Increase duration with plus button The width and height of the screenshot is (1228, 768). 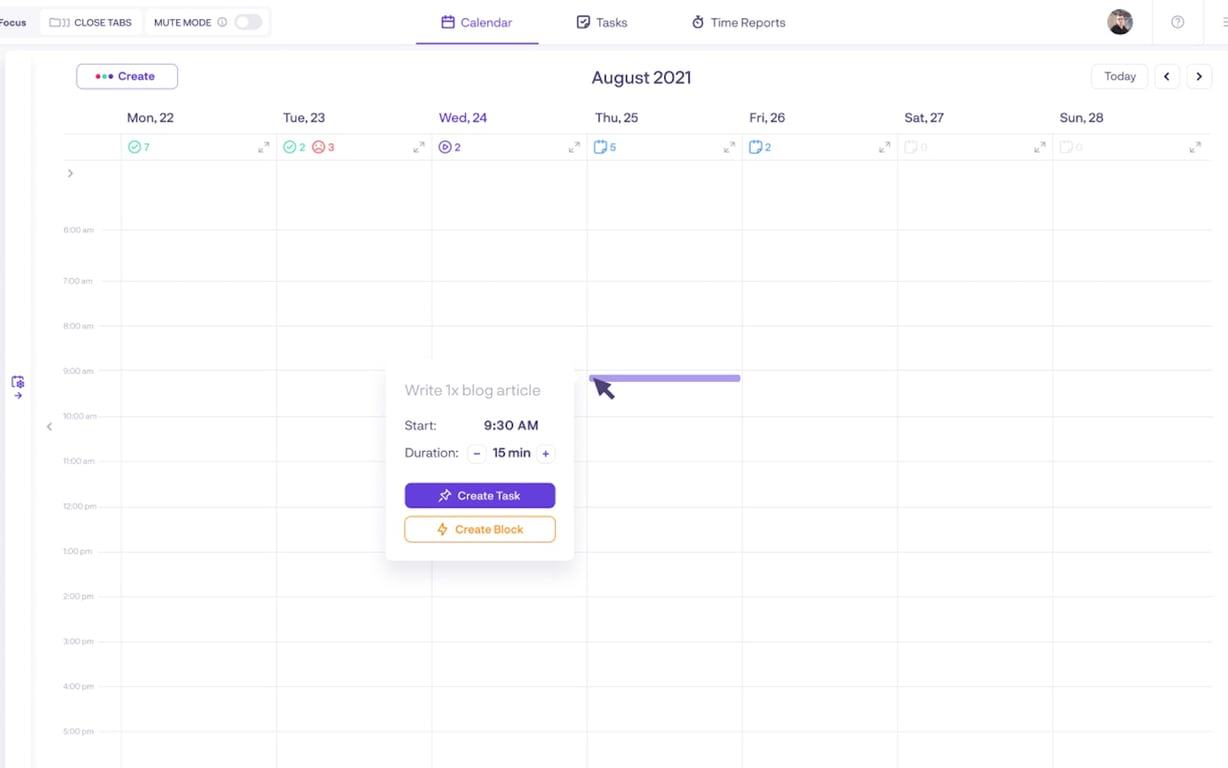[546, 453]
